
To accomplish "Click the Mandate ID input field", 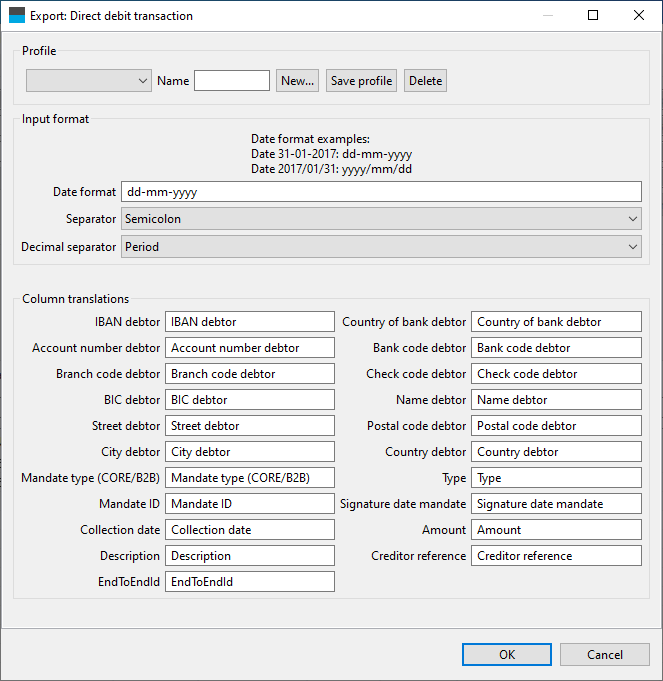I will coord(250,504).
